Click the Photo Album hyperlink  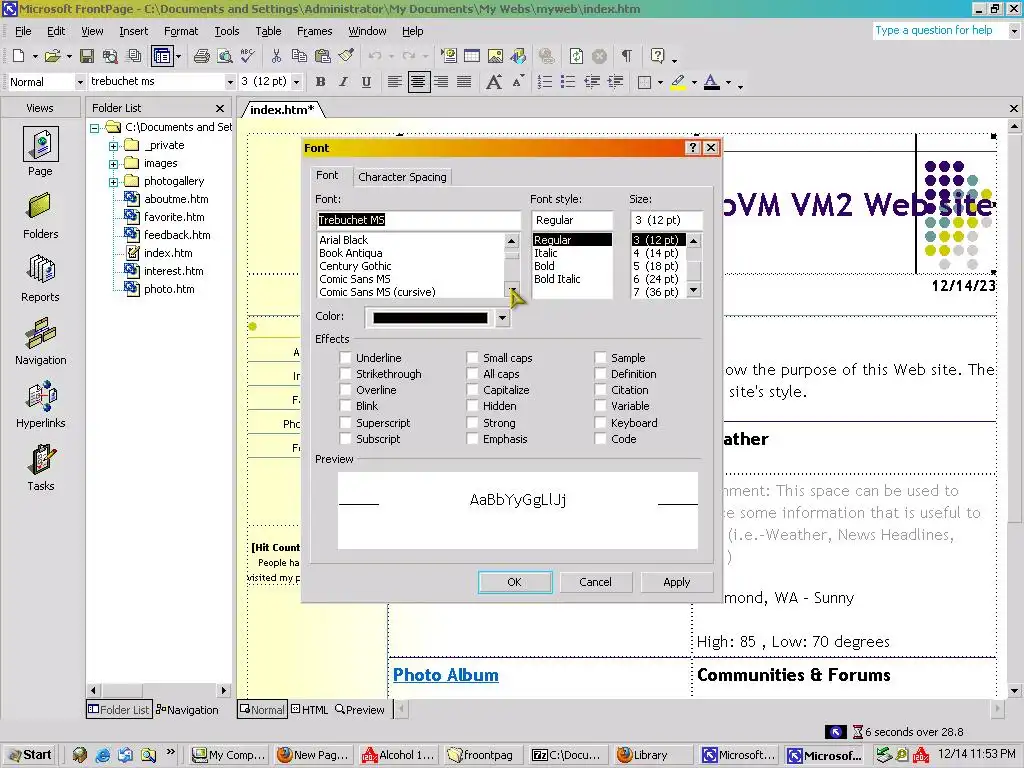[445, 675]
